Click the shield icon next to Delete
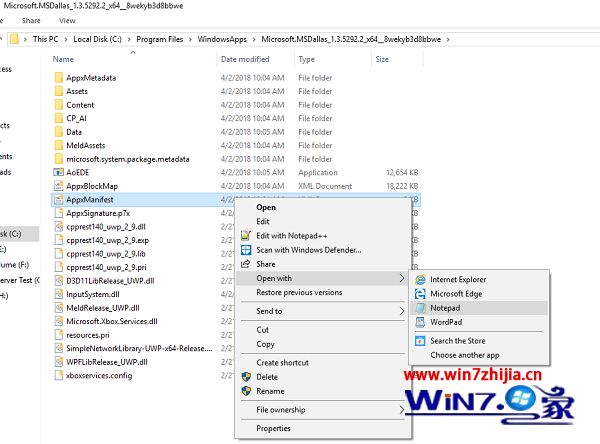Screen dimensions: 600x444 click(x=246, y=377)
